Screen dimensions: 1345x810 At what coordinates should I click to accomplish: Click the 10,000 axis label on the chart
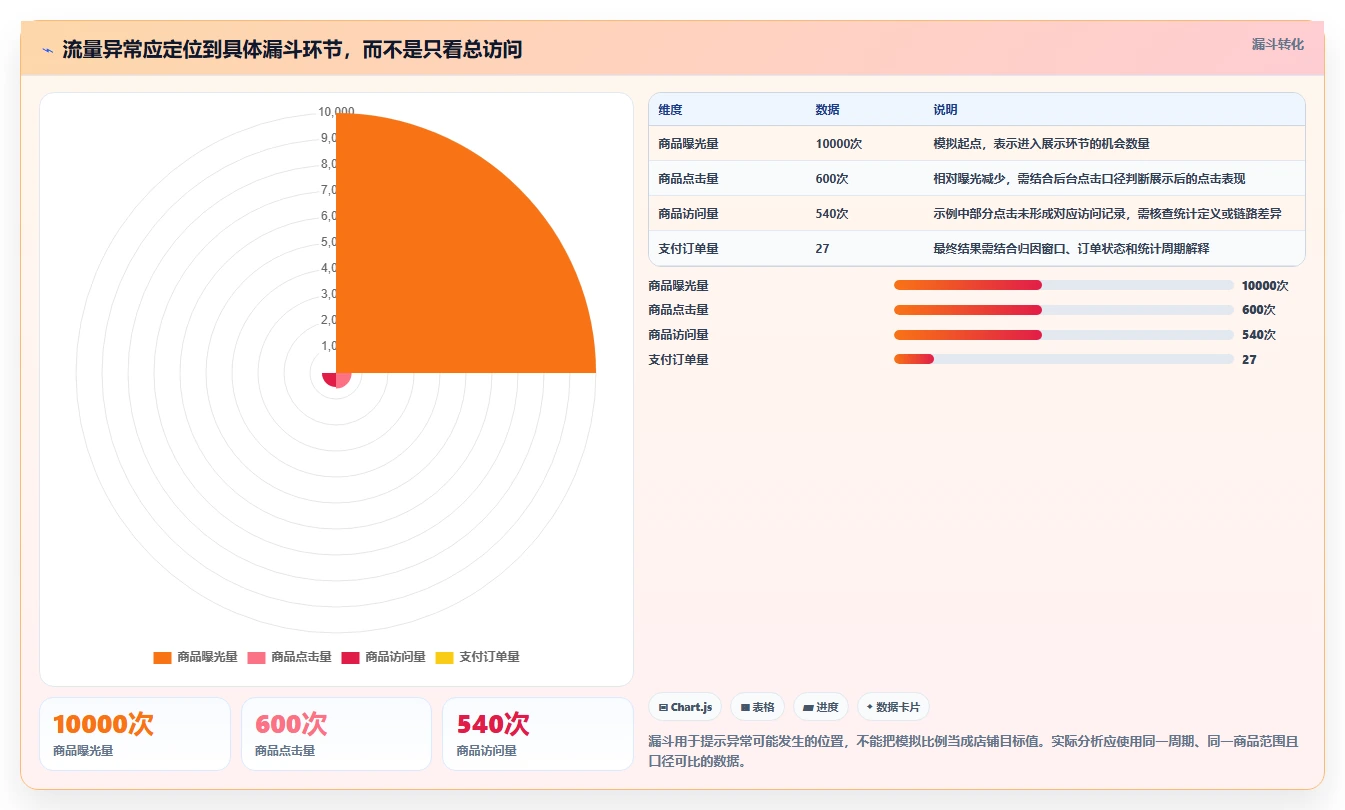tap(336, 112)
